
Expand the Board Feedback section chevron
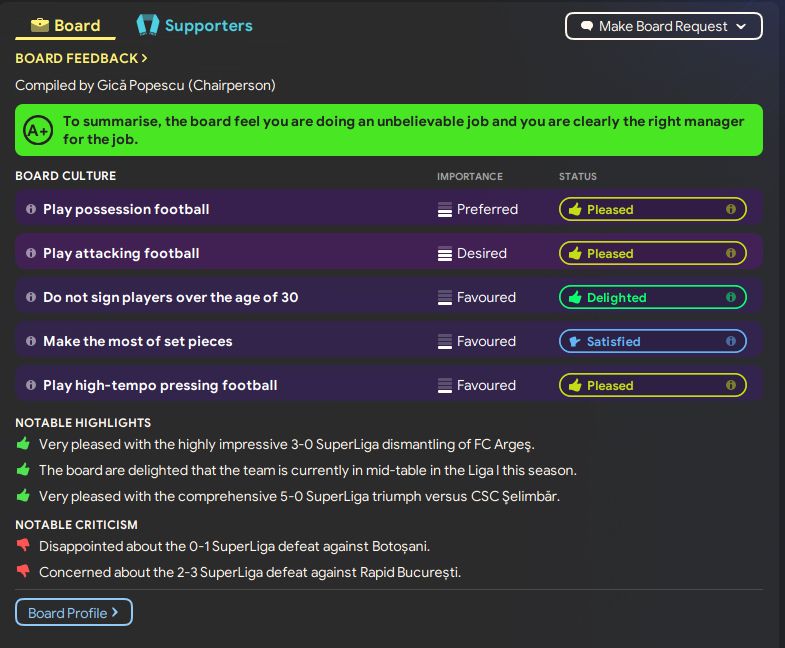tap(145, 58)
